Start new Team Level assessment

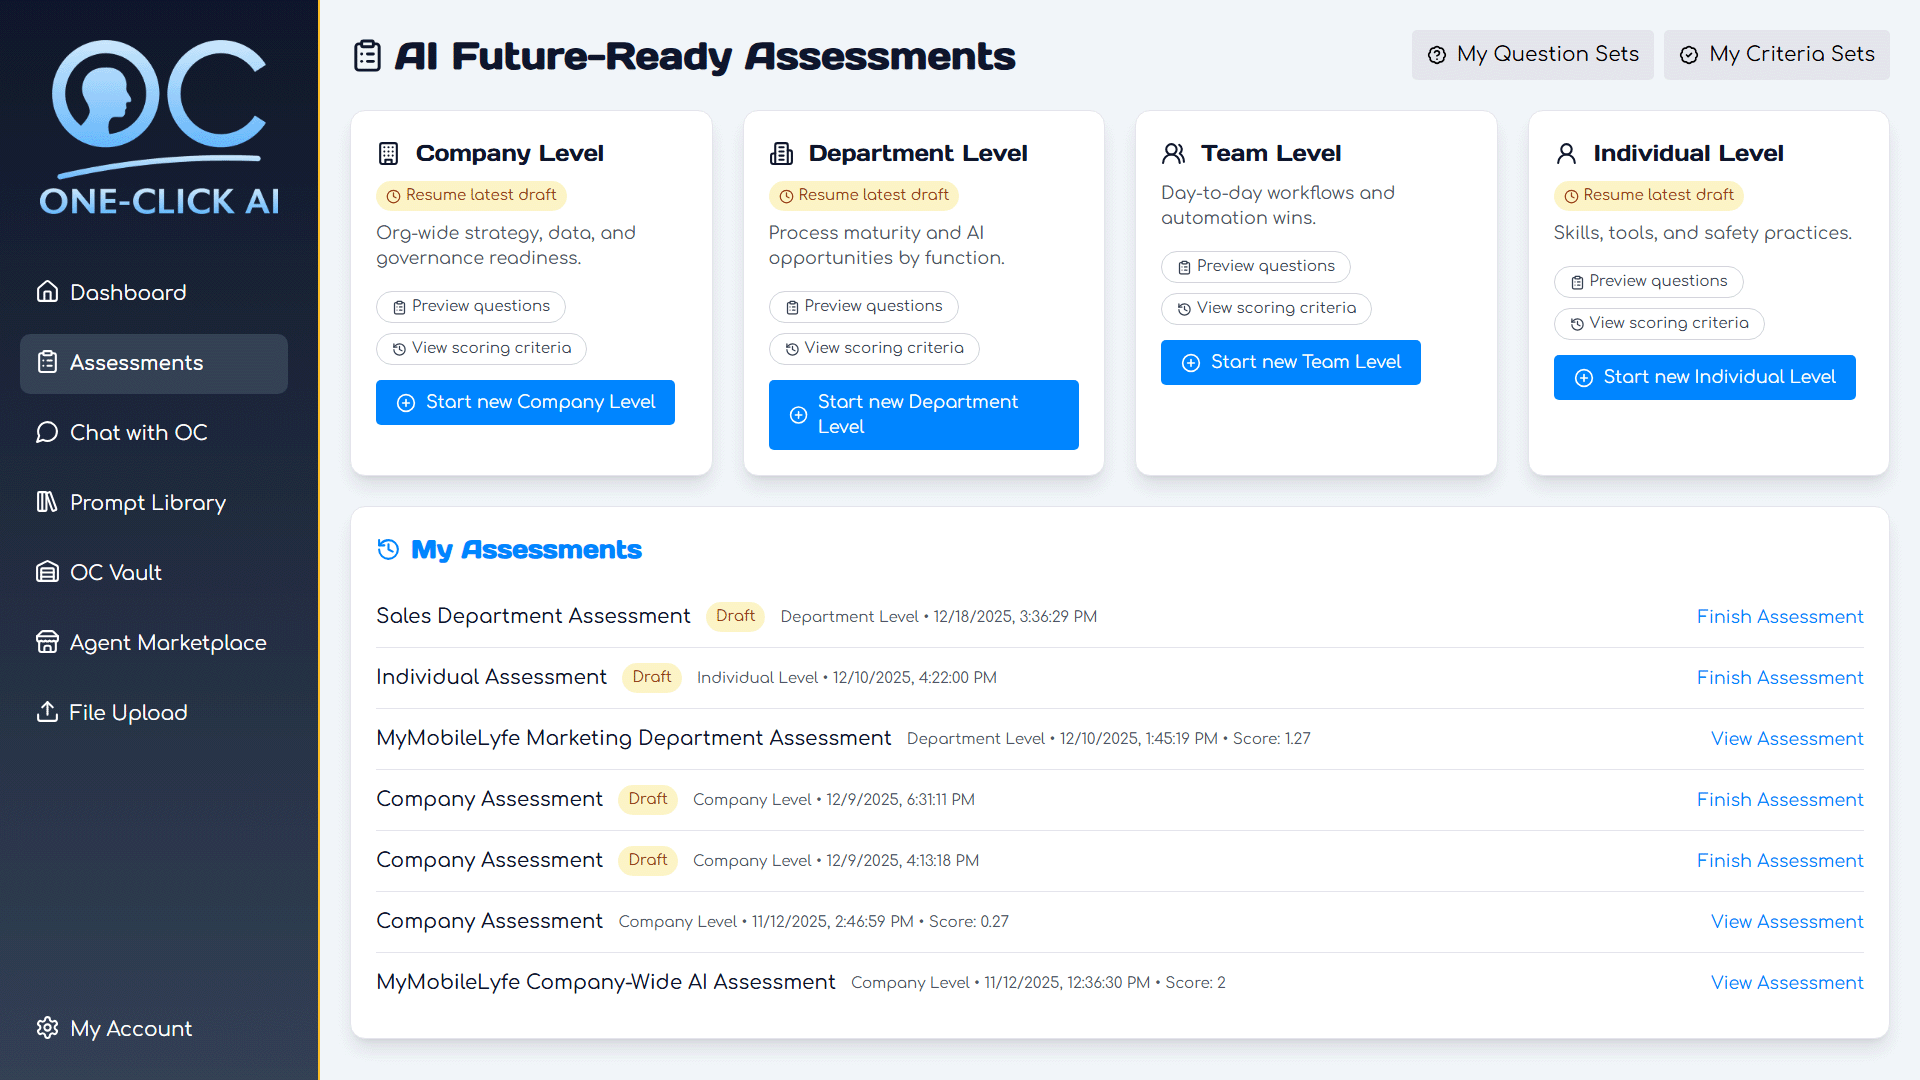pyautogui.click(x=1290, y=362)
